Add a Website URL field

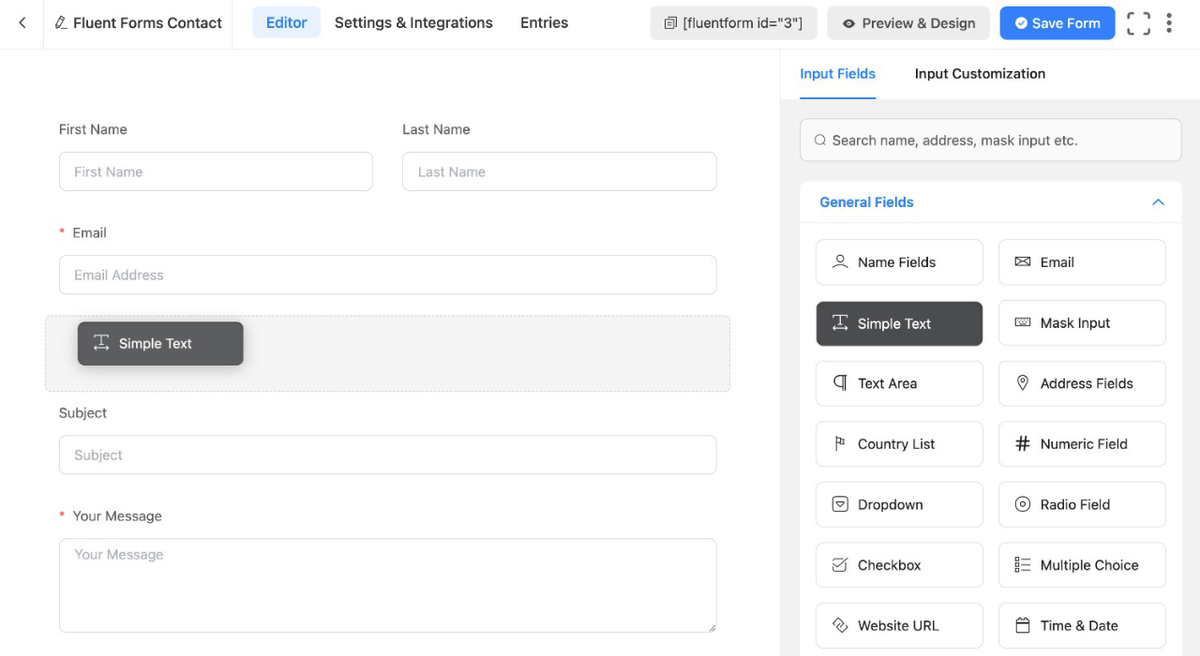(x=898, y=625)
